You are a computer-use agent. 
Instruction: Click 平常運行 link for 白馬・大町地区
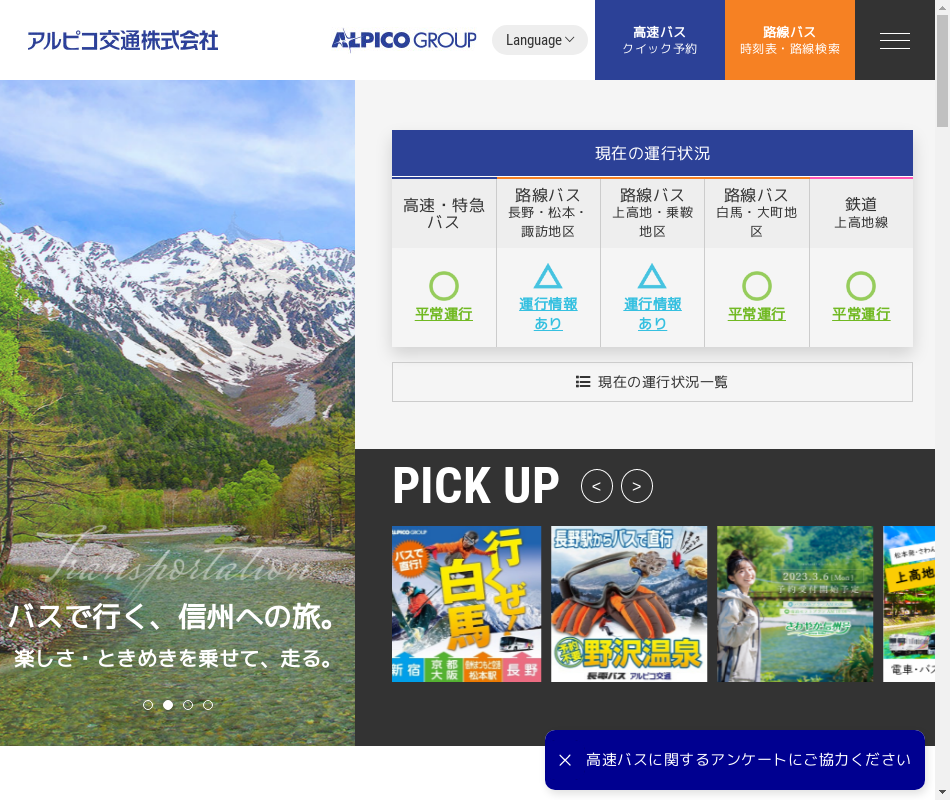tap(757, 314)
